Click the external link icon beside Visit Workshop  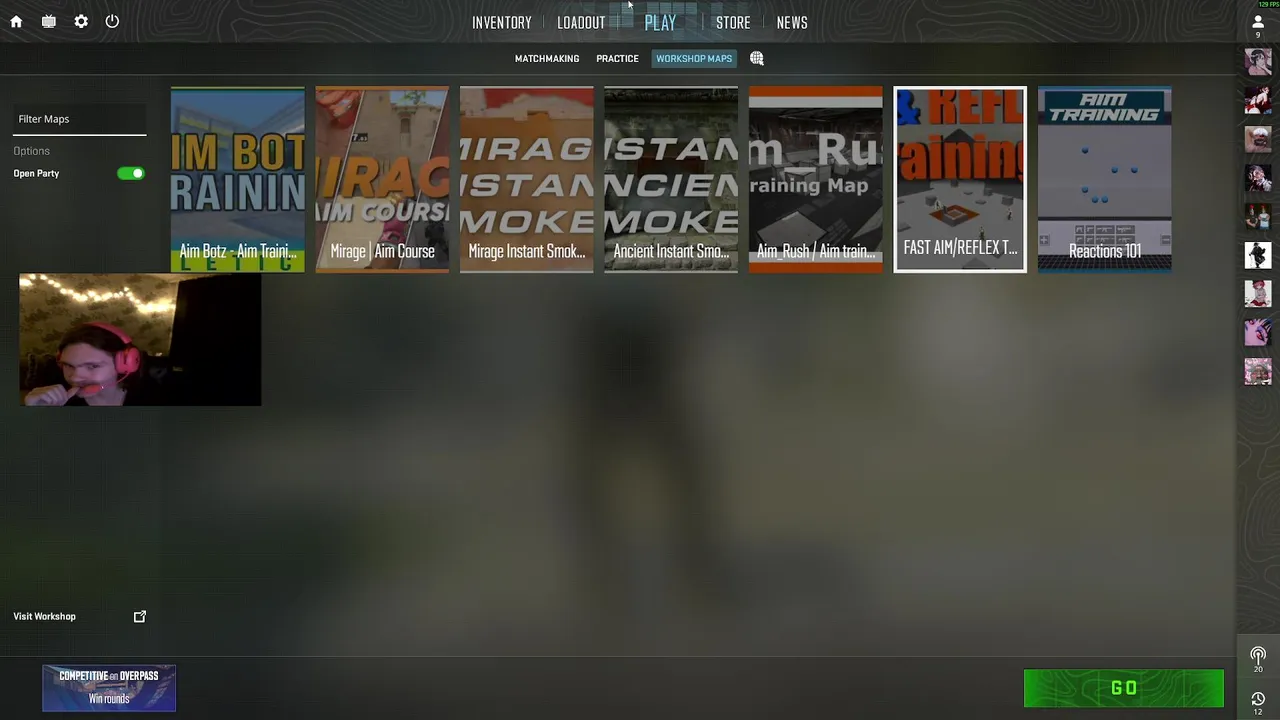click(x=140, y=616)
